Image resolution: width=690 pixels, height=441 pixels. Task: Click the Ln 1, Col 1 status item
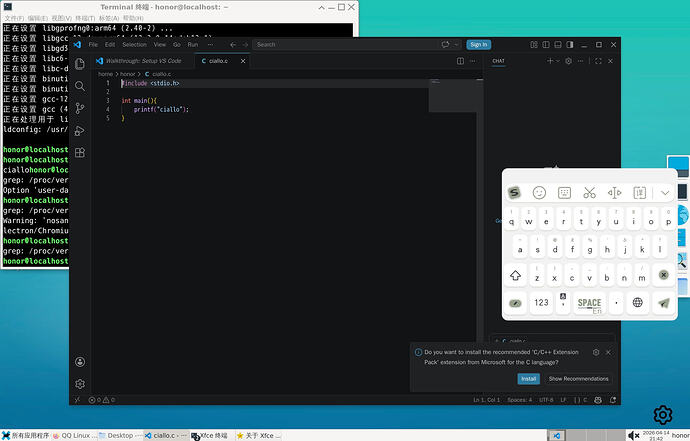click(487, 400)
